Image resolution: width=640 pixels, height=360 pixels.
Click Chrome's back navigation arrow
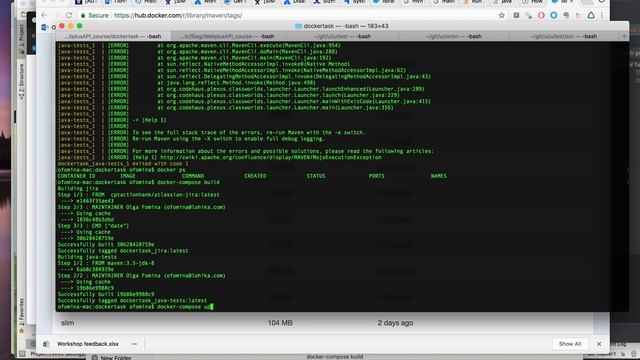[44, 15]
